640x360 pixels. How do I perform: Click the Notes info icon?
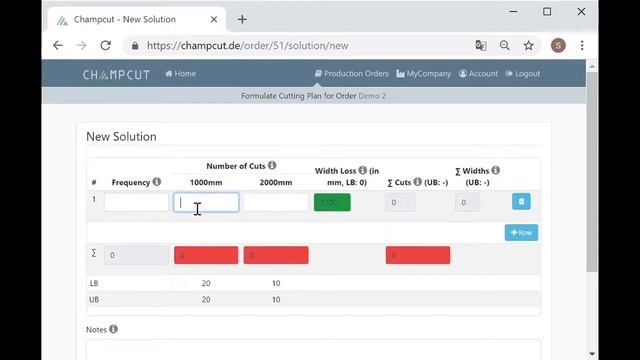click(x=113, y=329)
